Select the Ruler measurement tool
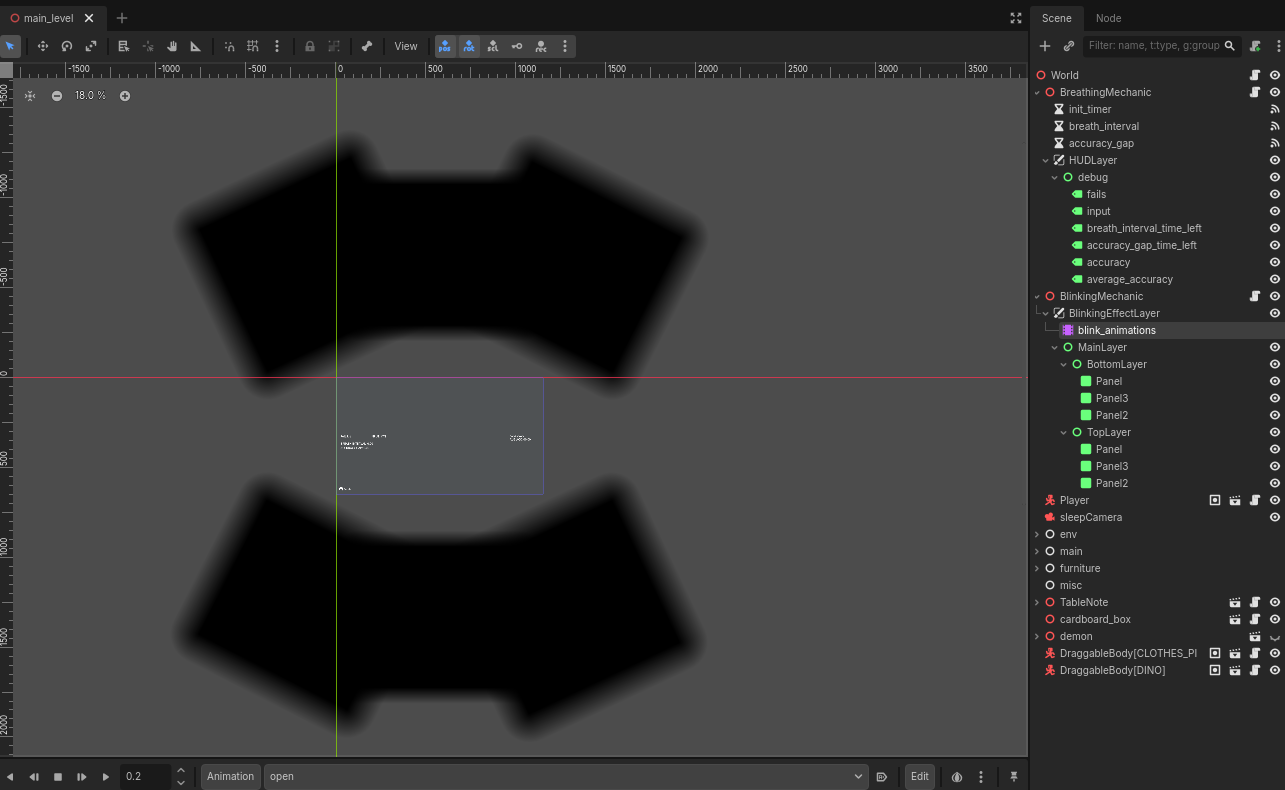Viewport: 1285px width, 790px height. tap(195, 46)
